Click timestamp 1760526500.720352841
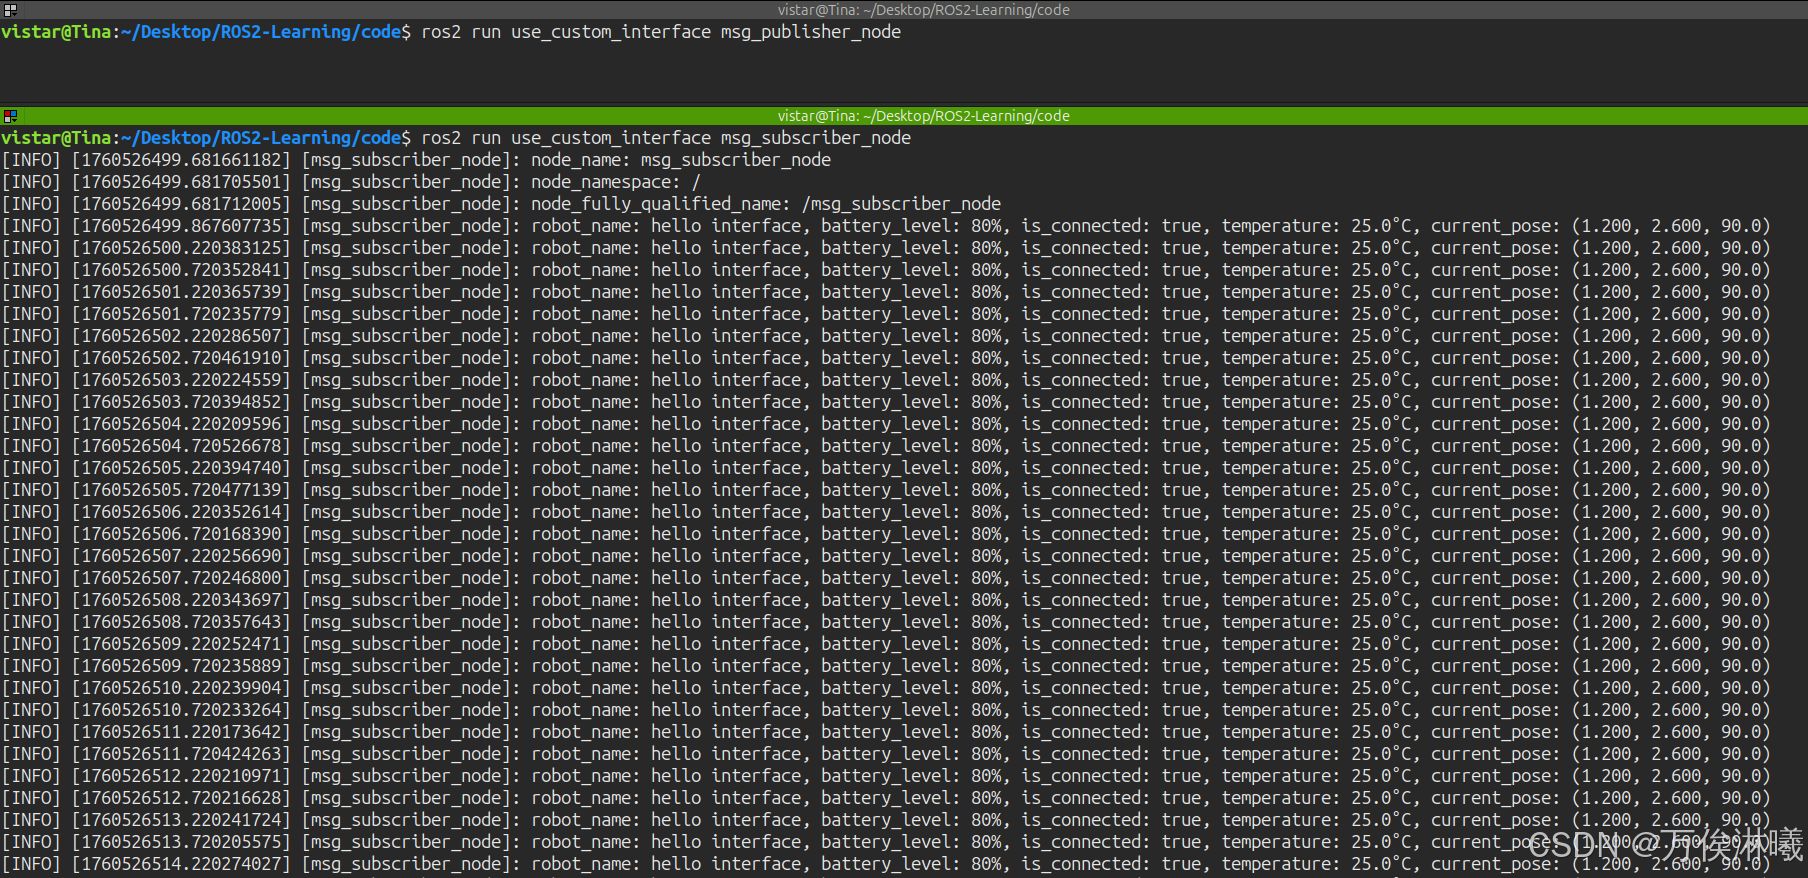The width and height of the screenshot is (1808, 878). coord(181,270)
